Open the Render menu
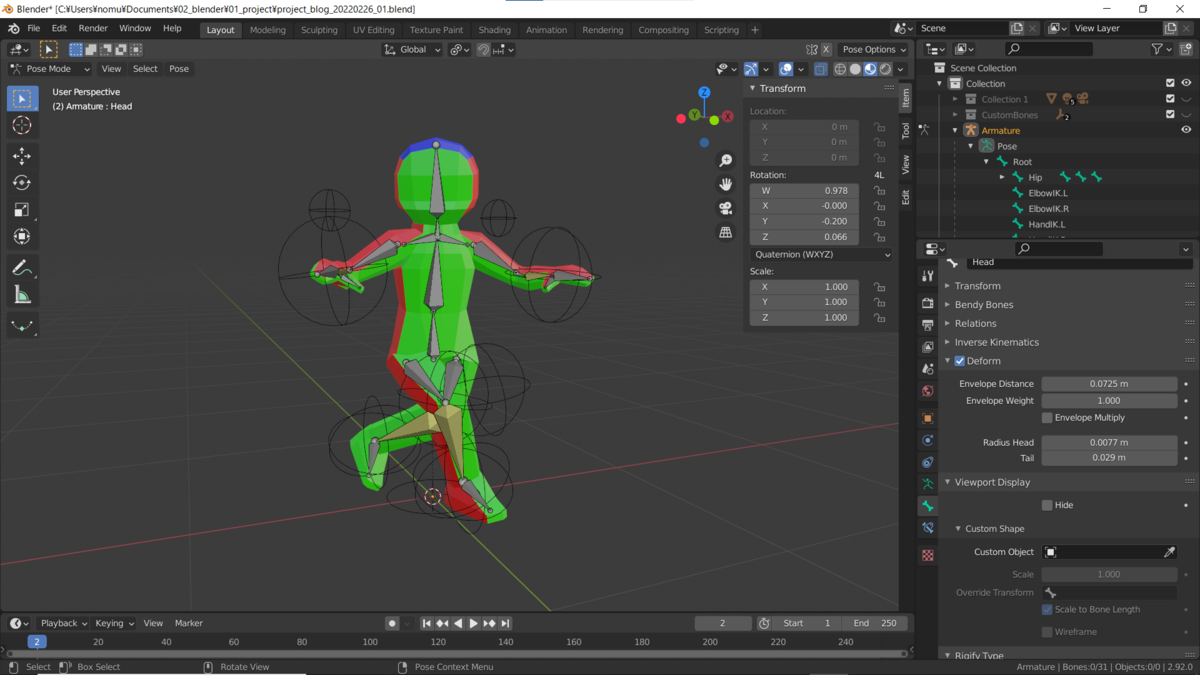This screenshot has height=675, width=1200. pos(92,29)
